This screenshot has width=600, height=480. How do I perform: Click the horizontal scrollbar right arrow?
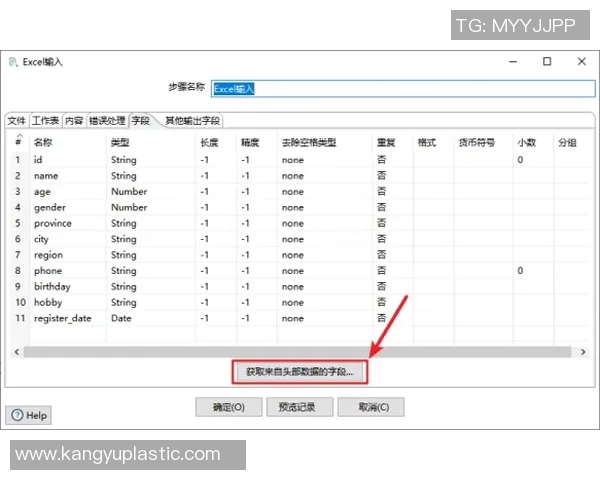(583, 352)
